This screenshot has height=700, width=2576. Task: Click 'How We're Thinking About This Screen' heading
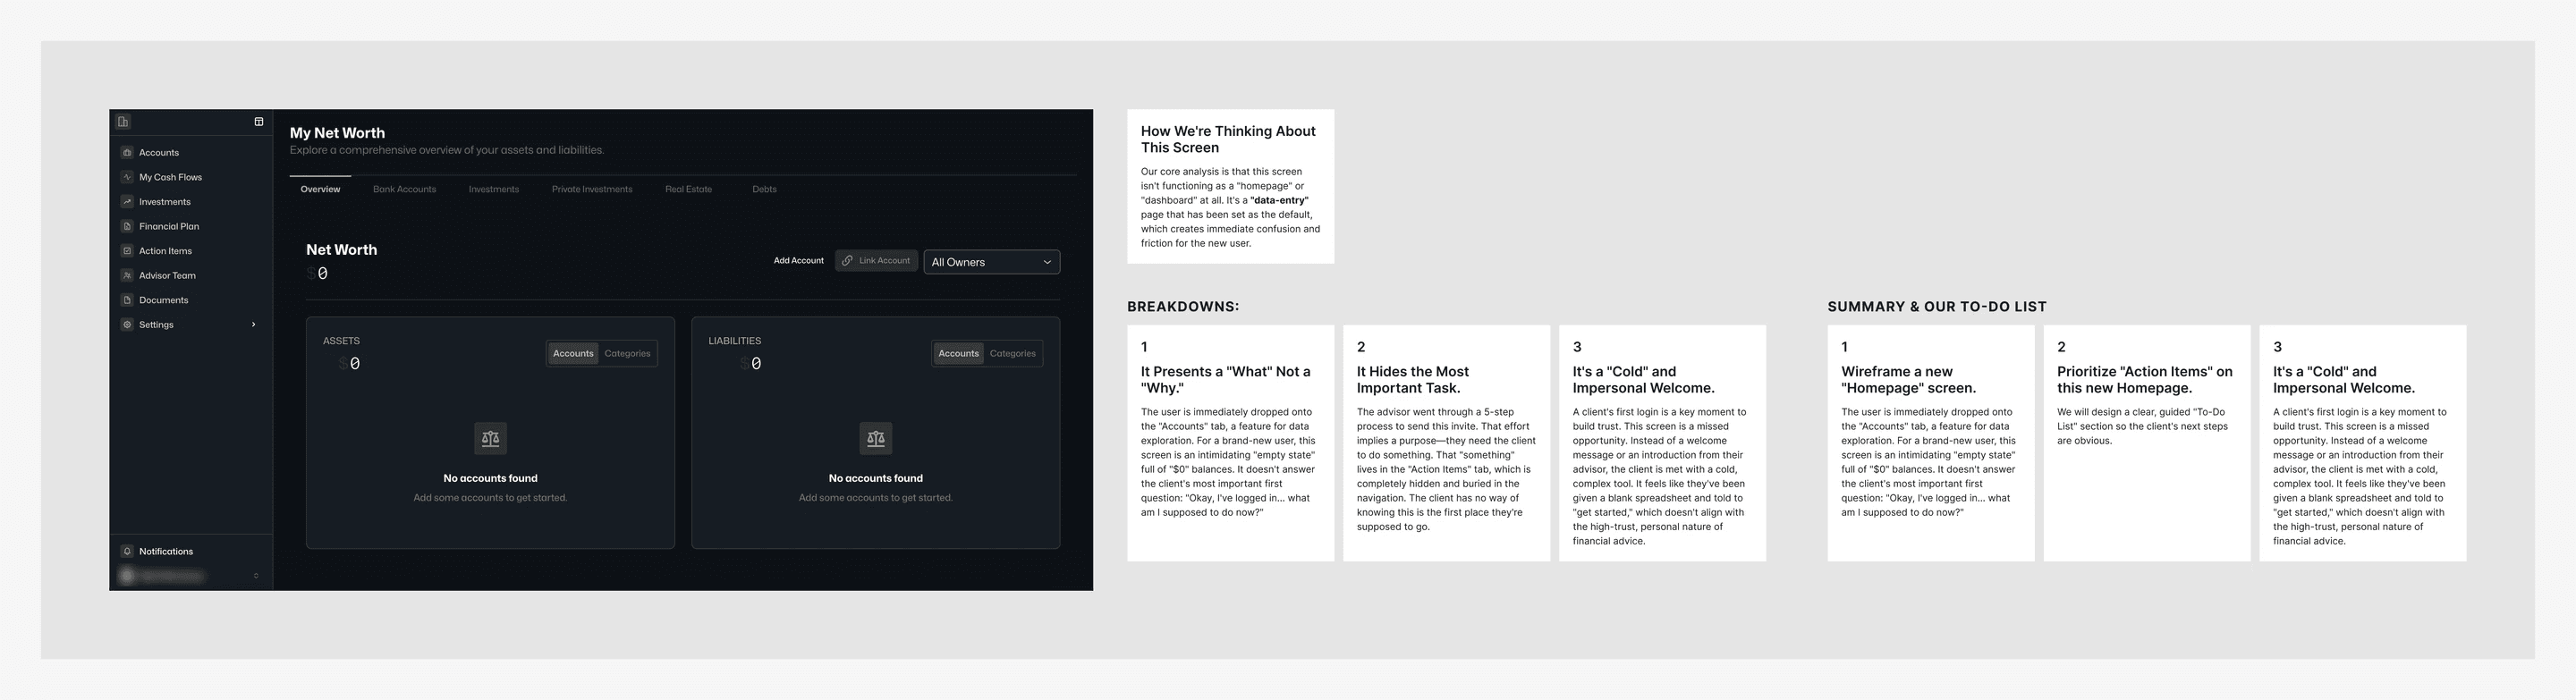(1228, 139)
